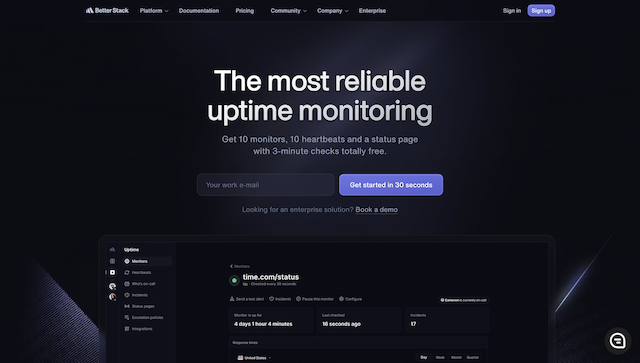This screenshot has width=640, height=363.
Task: Click the Configure gear icon
Action: coord(341,299)
